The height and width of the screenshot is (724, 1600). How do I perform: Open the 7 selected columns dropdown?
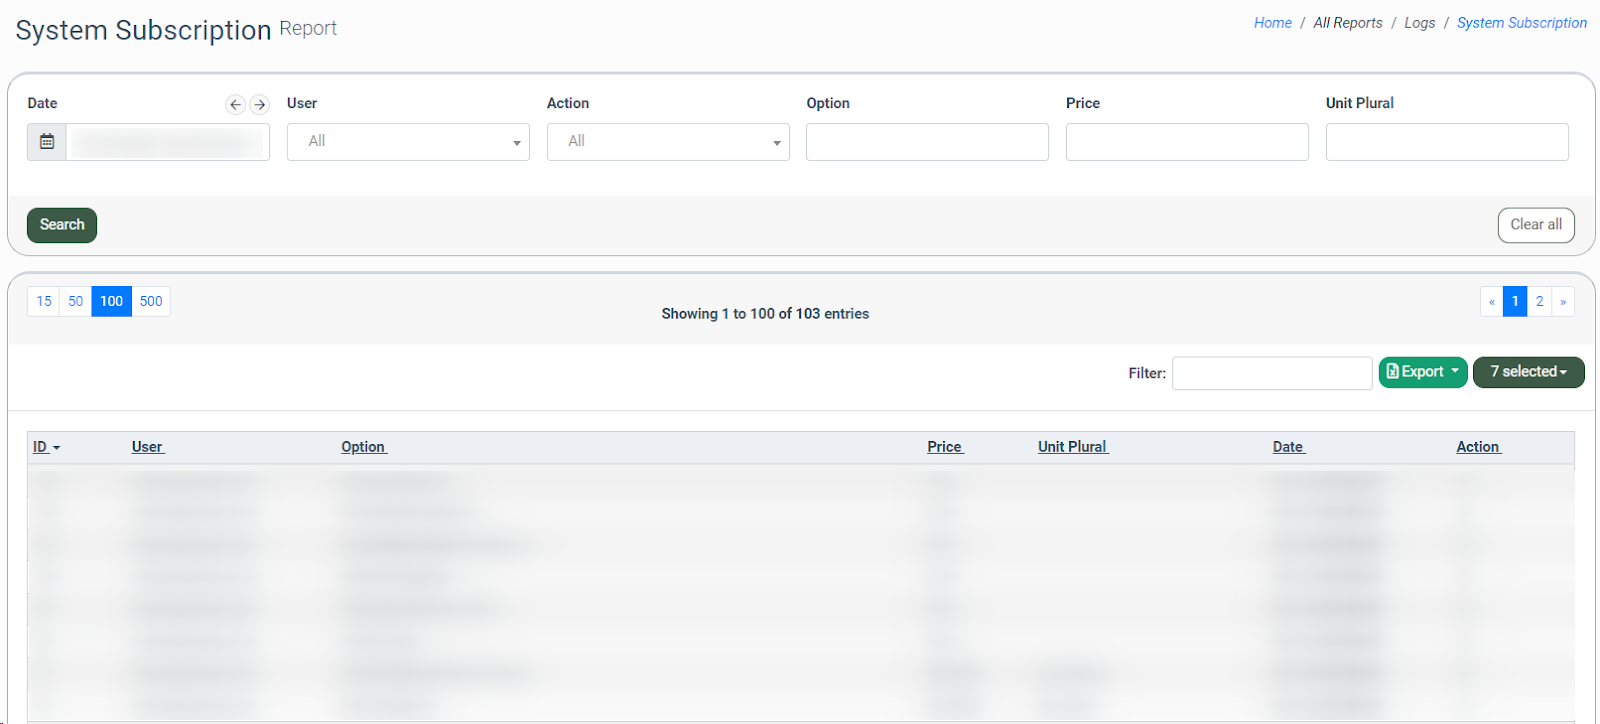click(1528, 372)
